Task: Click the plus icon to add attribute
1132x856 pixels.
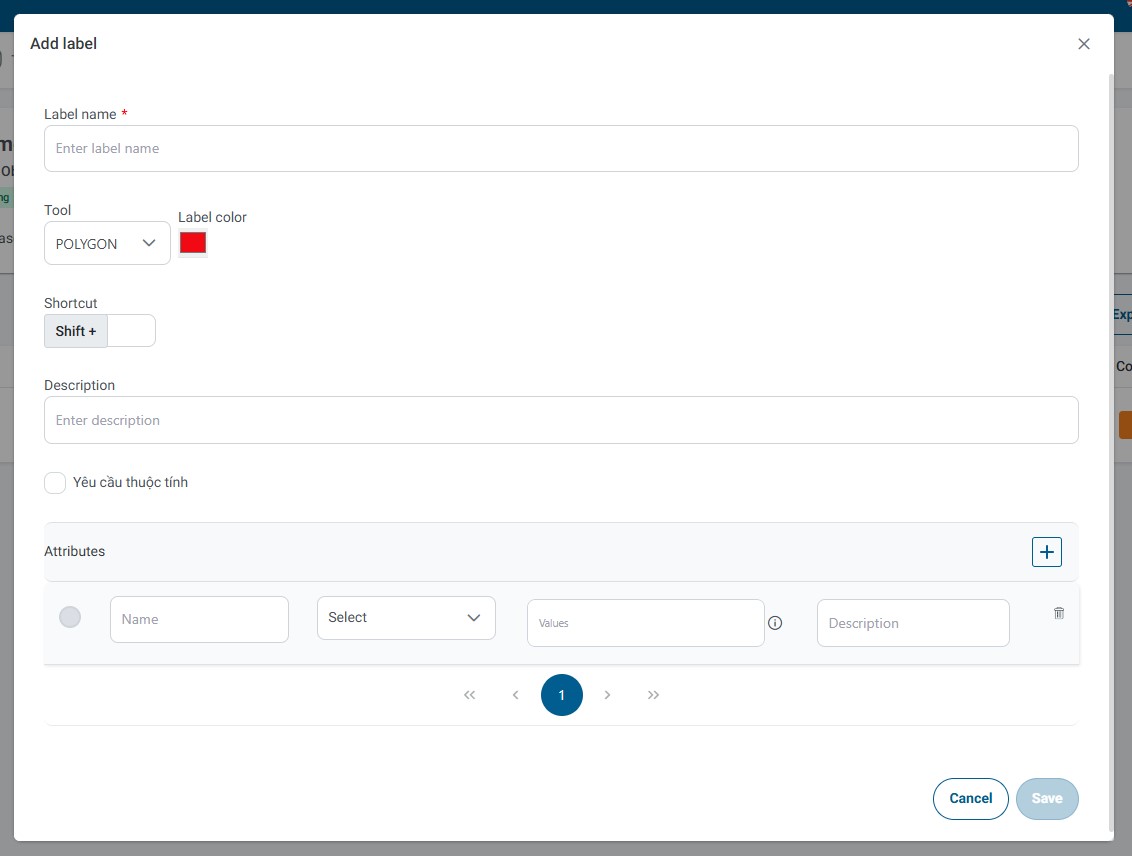Action: [1046, 552]
